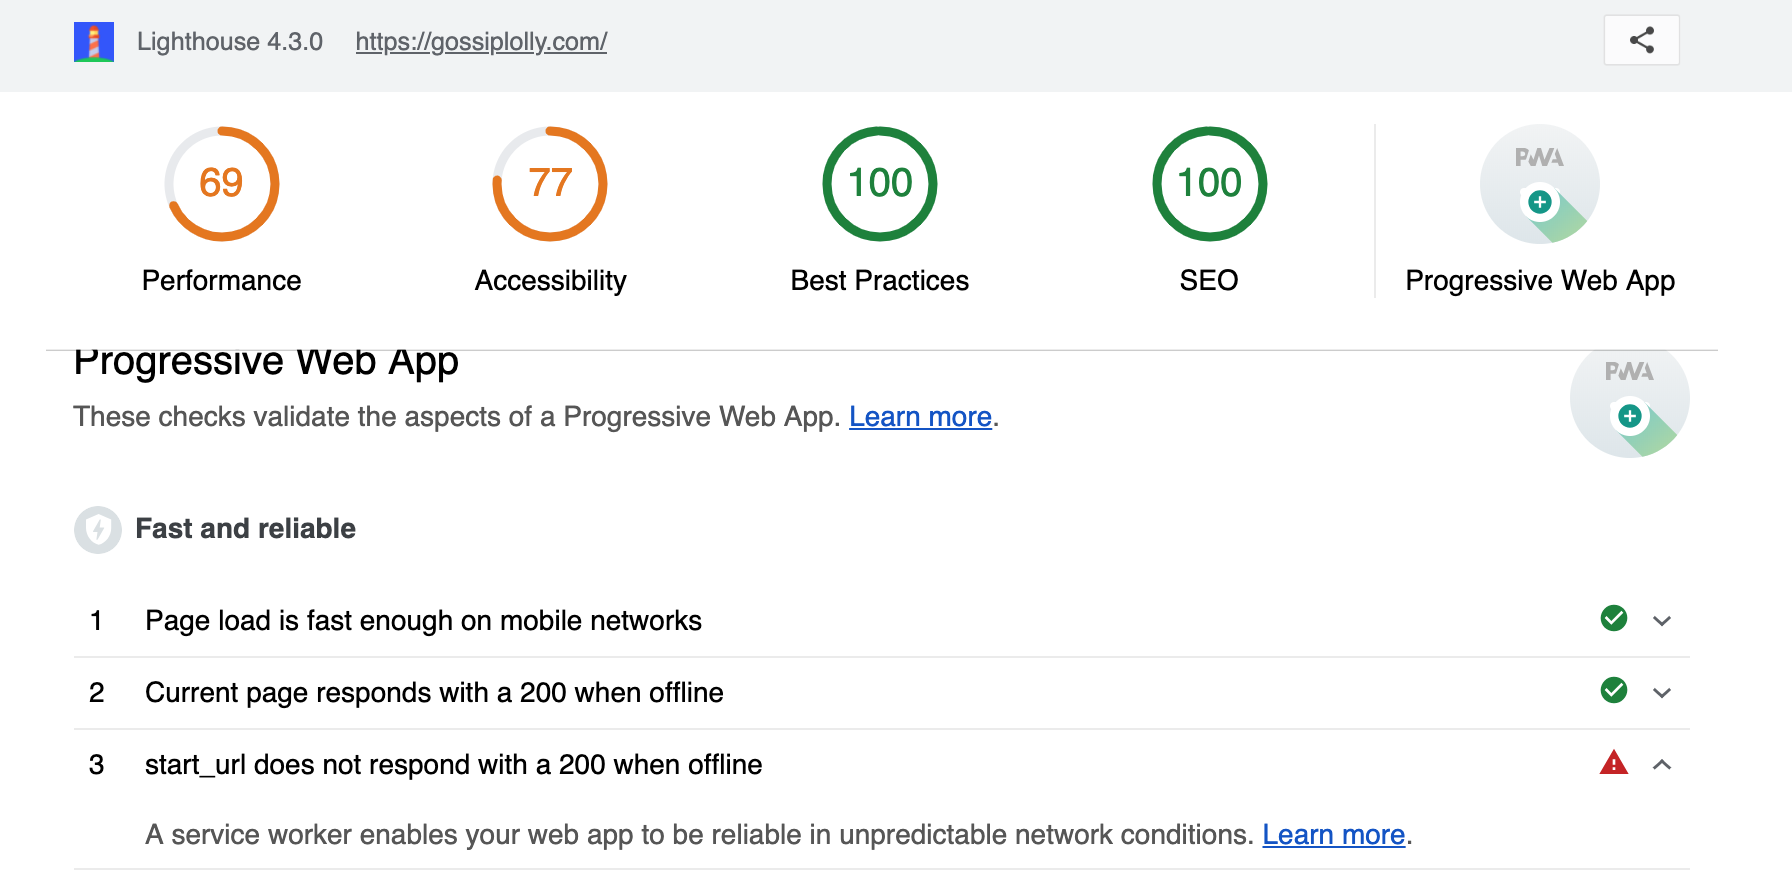Click Learn more about service workers
The height and width of the screenshot is (888, 1792).
(1333, 834)
